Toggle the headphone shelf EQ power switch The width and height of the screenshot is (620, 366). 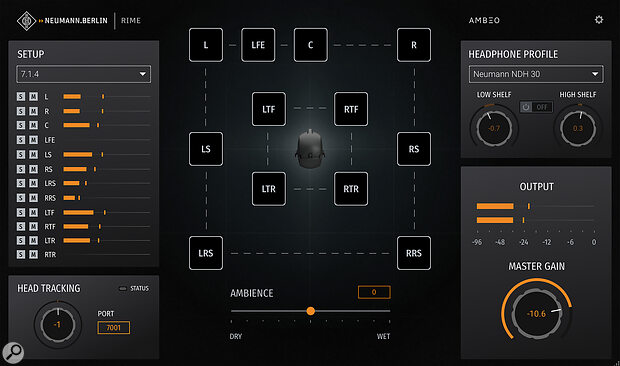536,107
